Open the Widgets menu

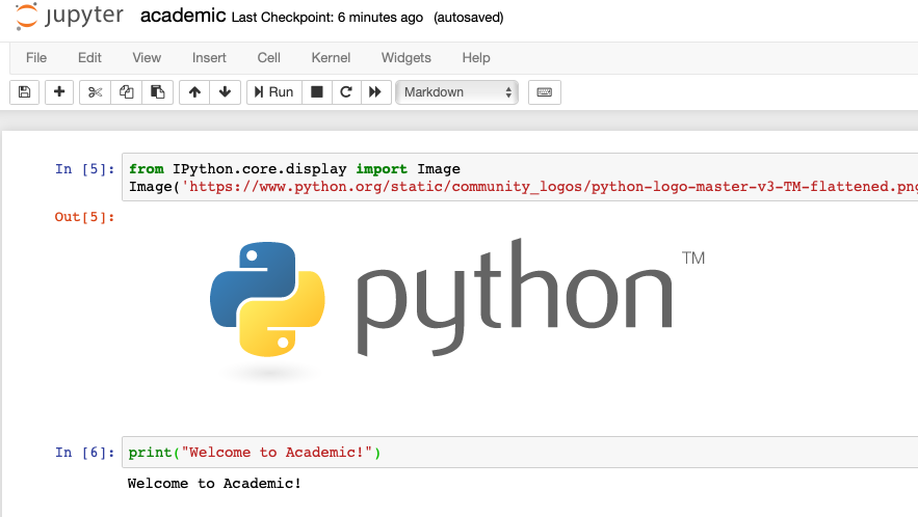(x=406, y=58)
